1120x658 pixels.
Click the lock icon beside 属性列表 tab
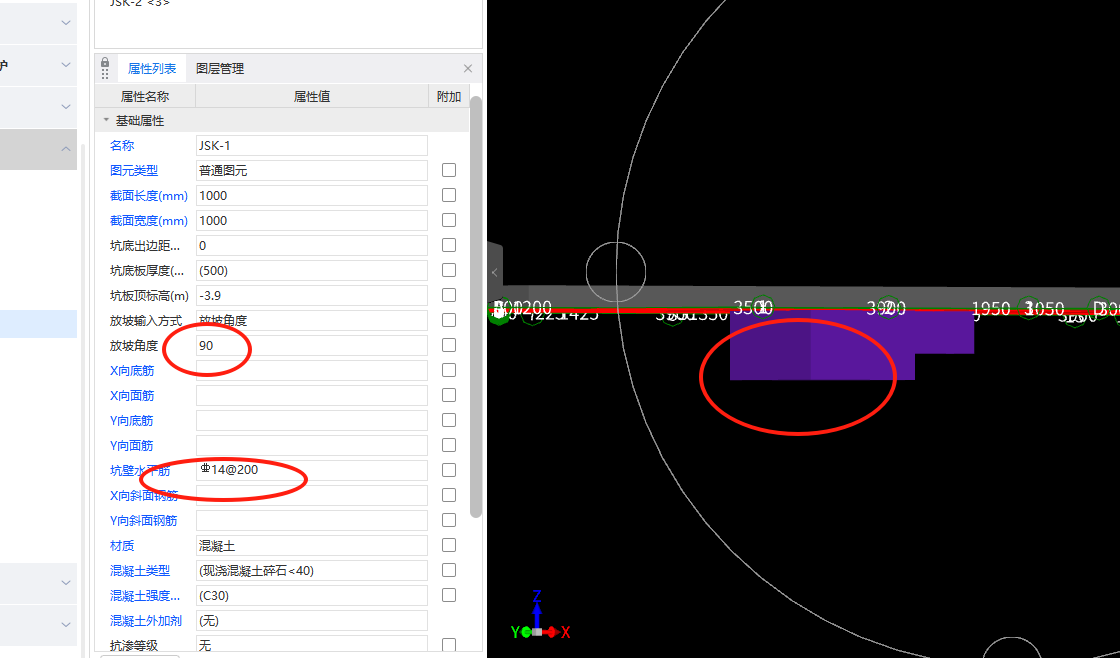(x=105, y=62)
